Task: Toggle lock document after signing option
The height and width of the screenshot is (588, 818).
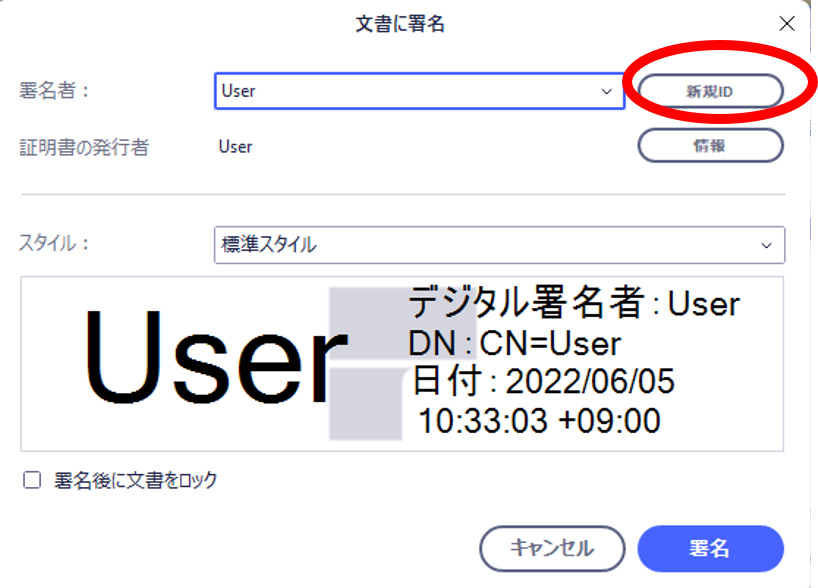Action: tap(33, 478)
